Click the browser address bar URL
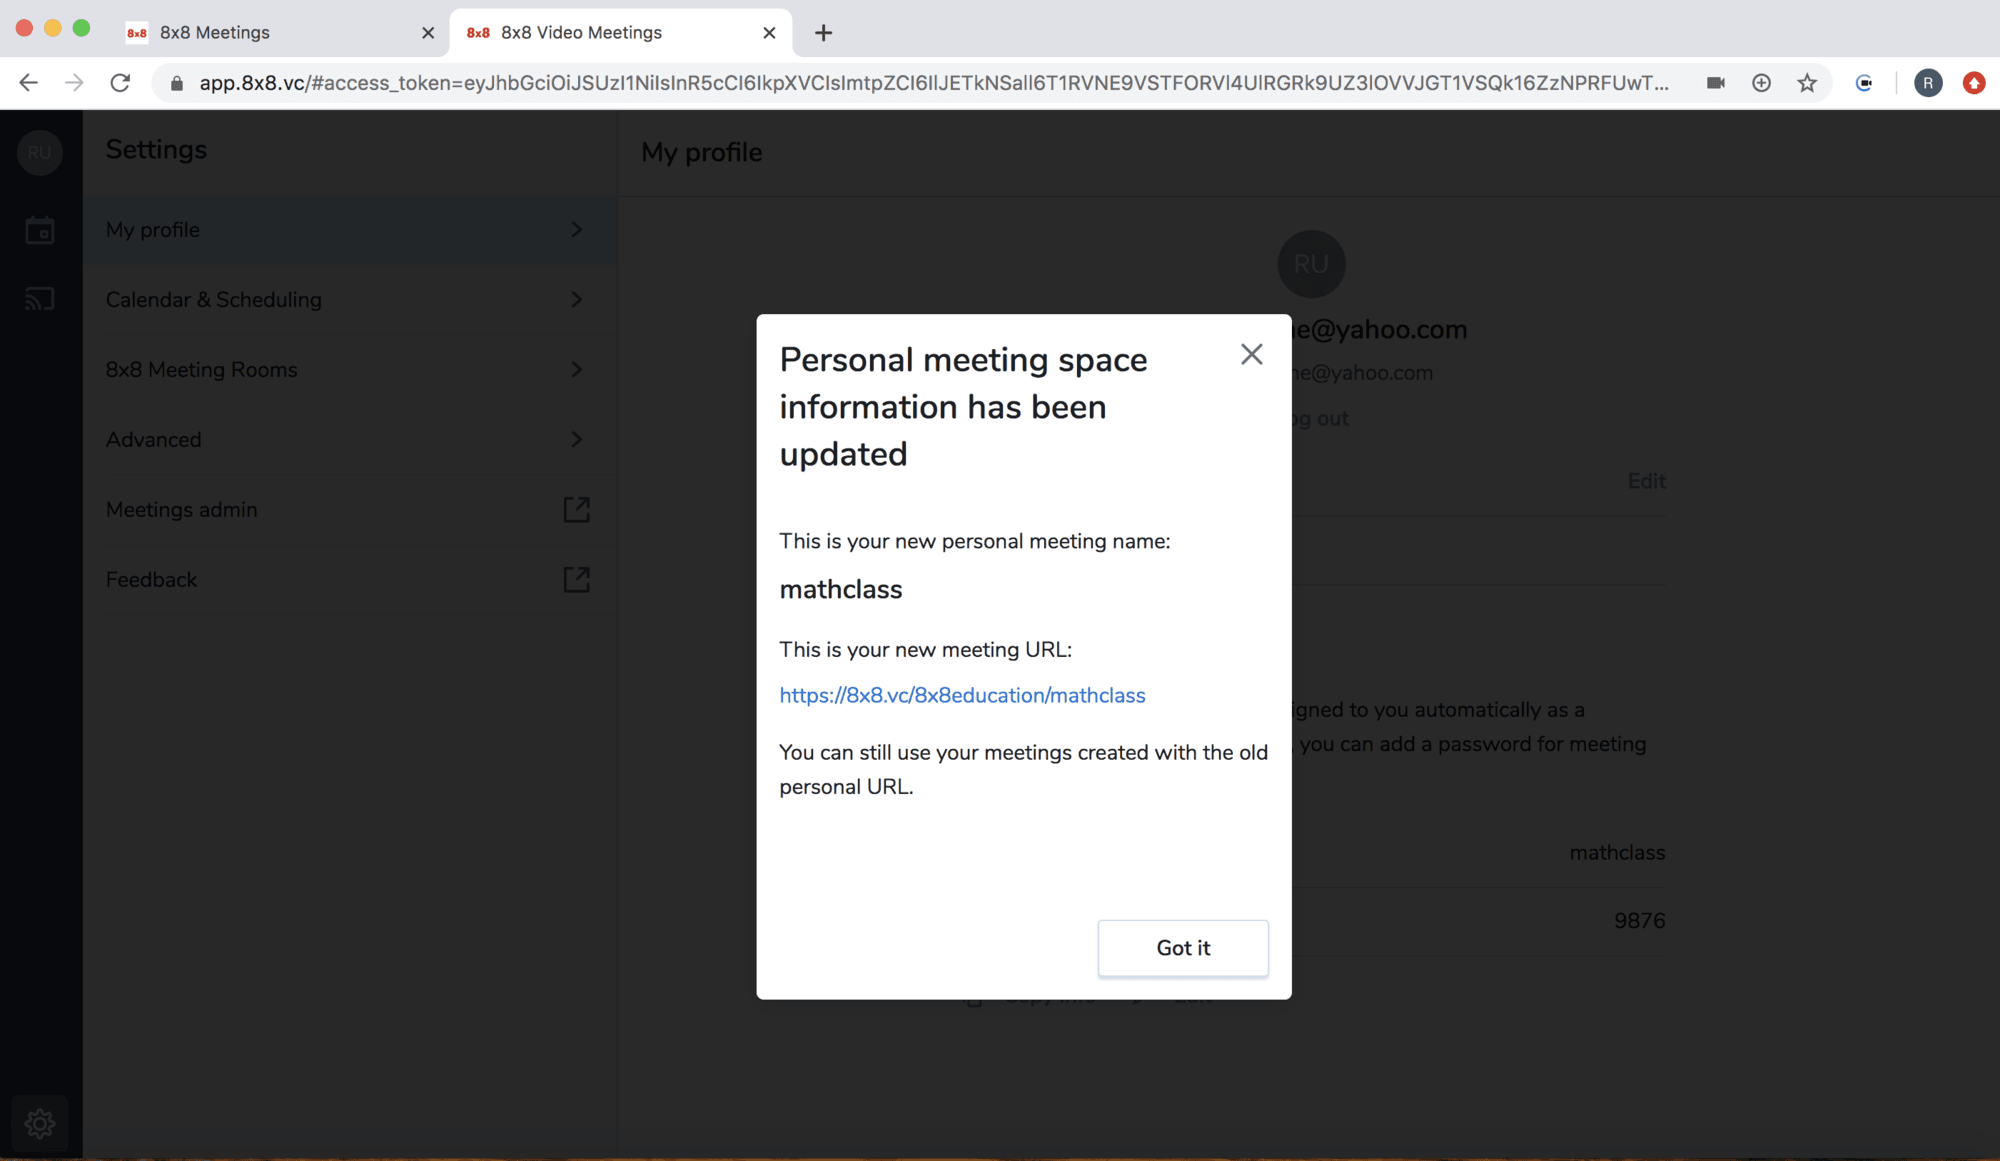 (x=930, y=83)
